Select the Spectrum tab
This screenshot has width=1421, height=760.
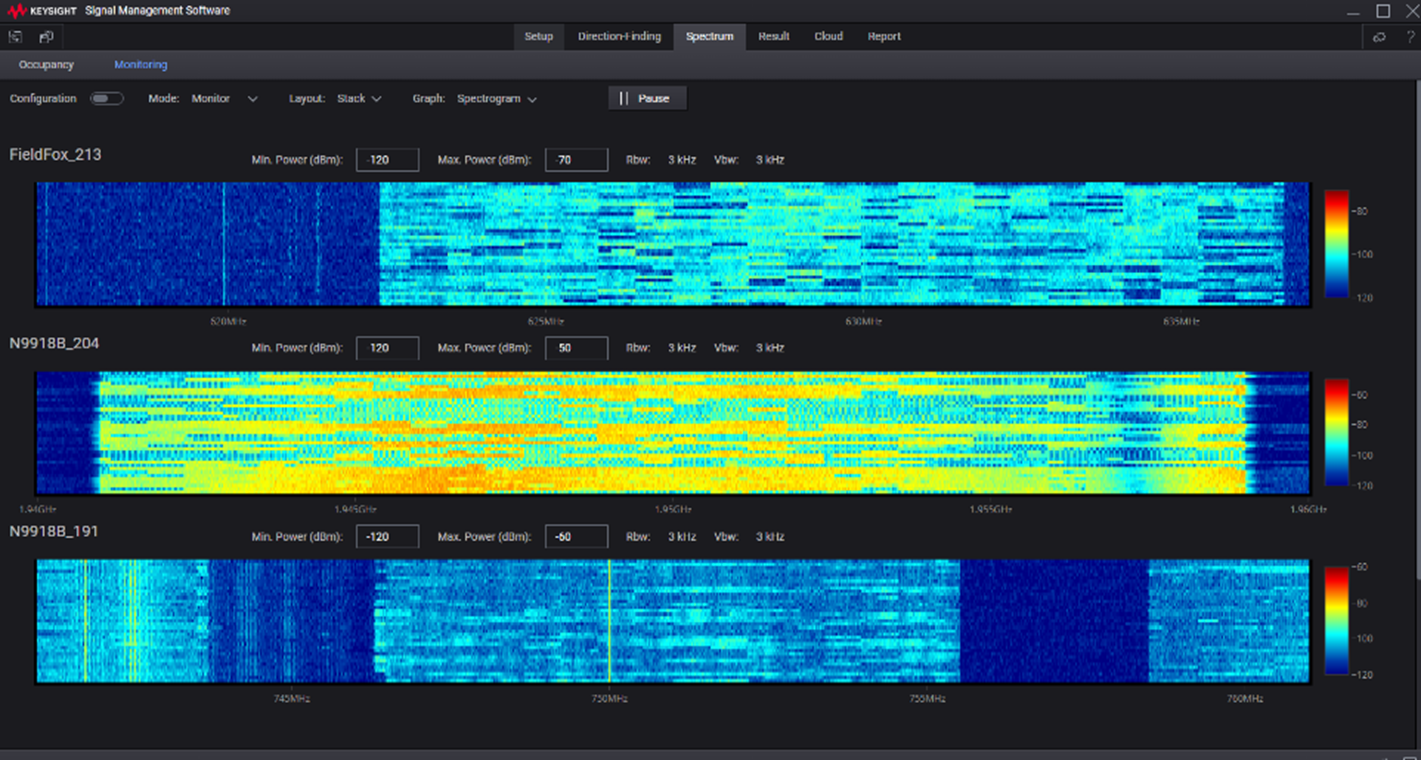(709, 37)
